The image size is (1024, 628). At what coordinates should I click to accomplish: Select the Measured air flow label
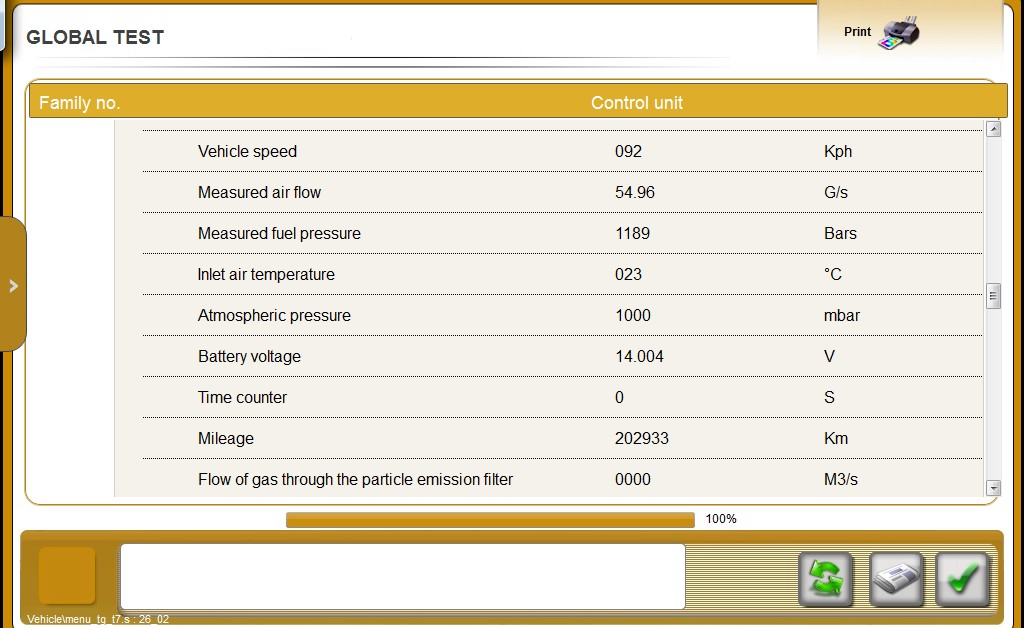(259, 193)
